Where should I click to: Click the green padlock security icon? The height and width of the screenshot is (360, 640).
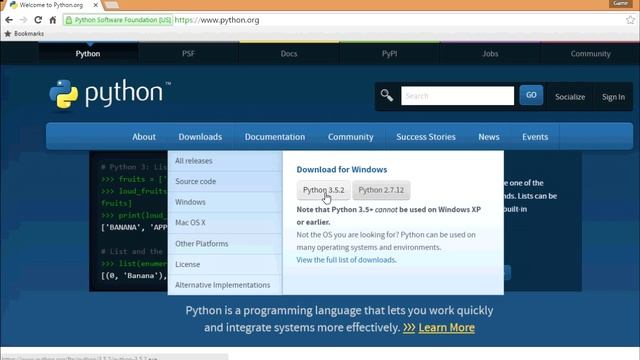click(x=69, y=20)
